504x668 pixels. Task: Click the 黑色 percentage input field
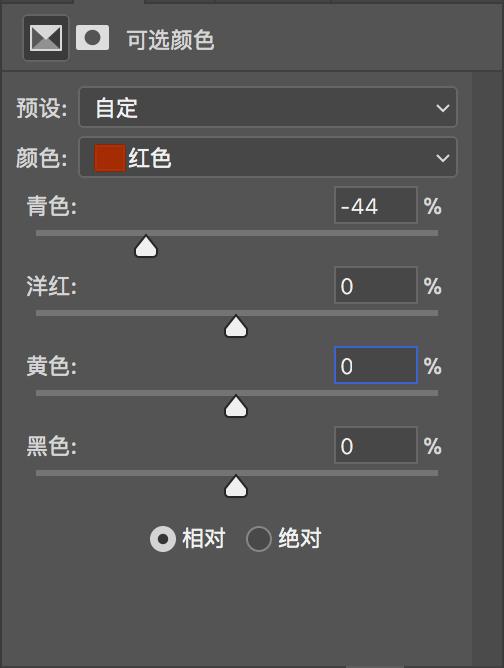point(376,445)
